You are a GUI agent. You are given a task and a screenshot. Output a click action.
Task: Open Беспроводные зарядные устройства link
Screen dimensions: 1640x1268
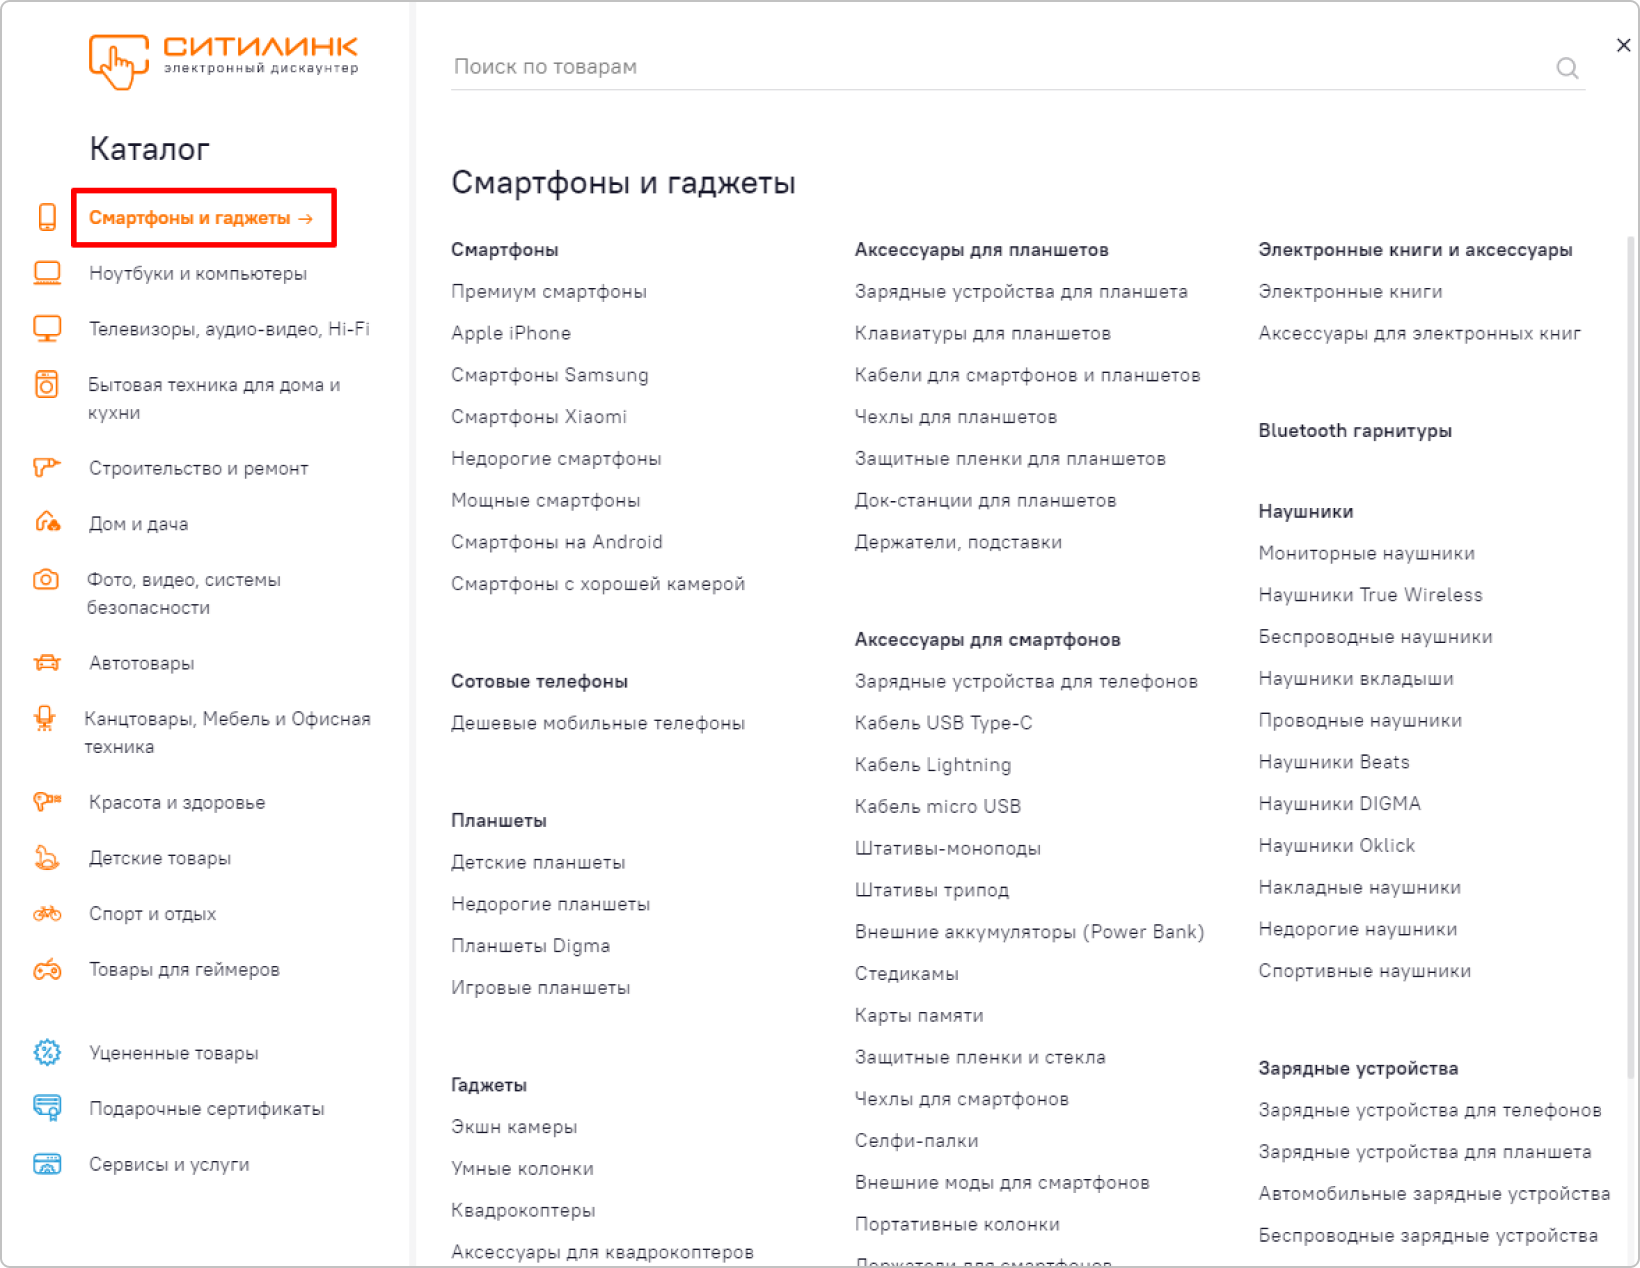[1428, 1236]
